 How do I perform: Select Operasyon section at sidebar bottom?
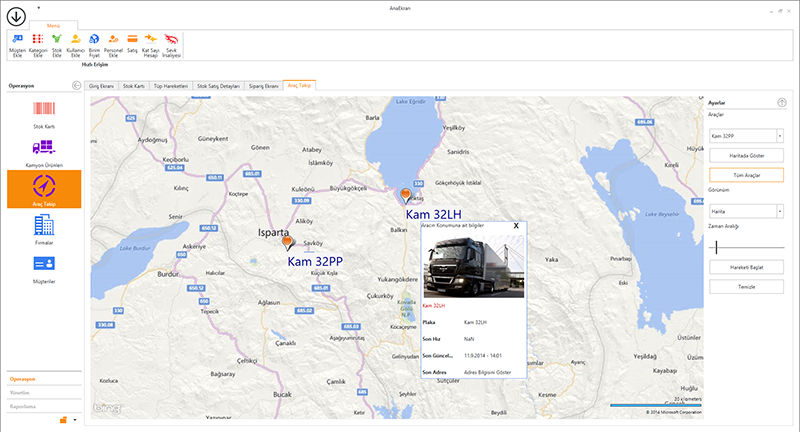(x=44, y=379)
